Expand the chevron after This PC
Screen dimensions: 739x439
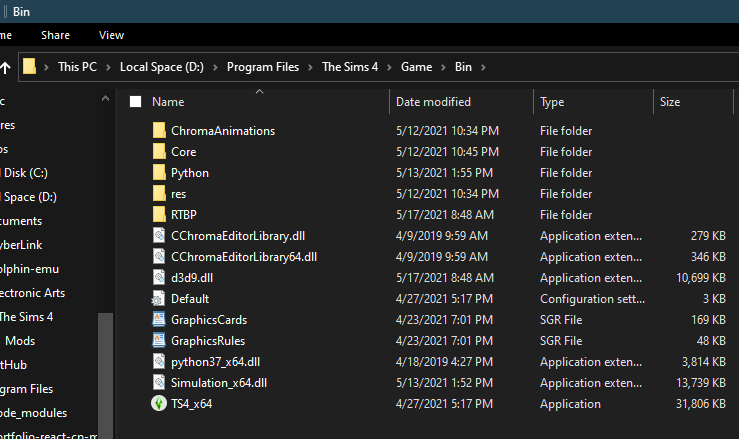pyautogui.click(x=108, y=67)
